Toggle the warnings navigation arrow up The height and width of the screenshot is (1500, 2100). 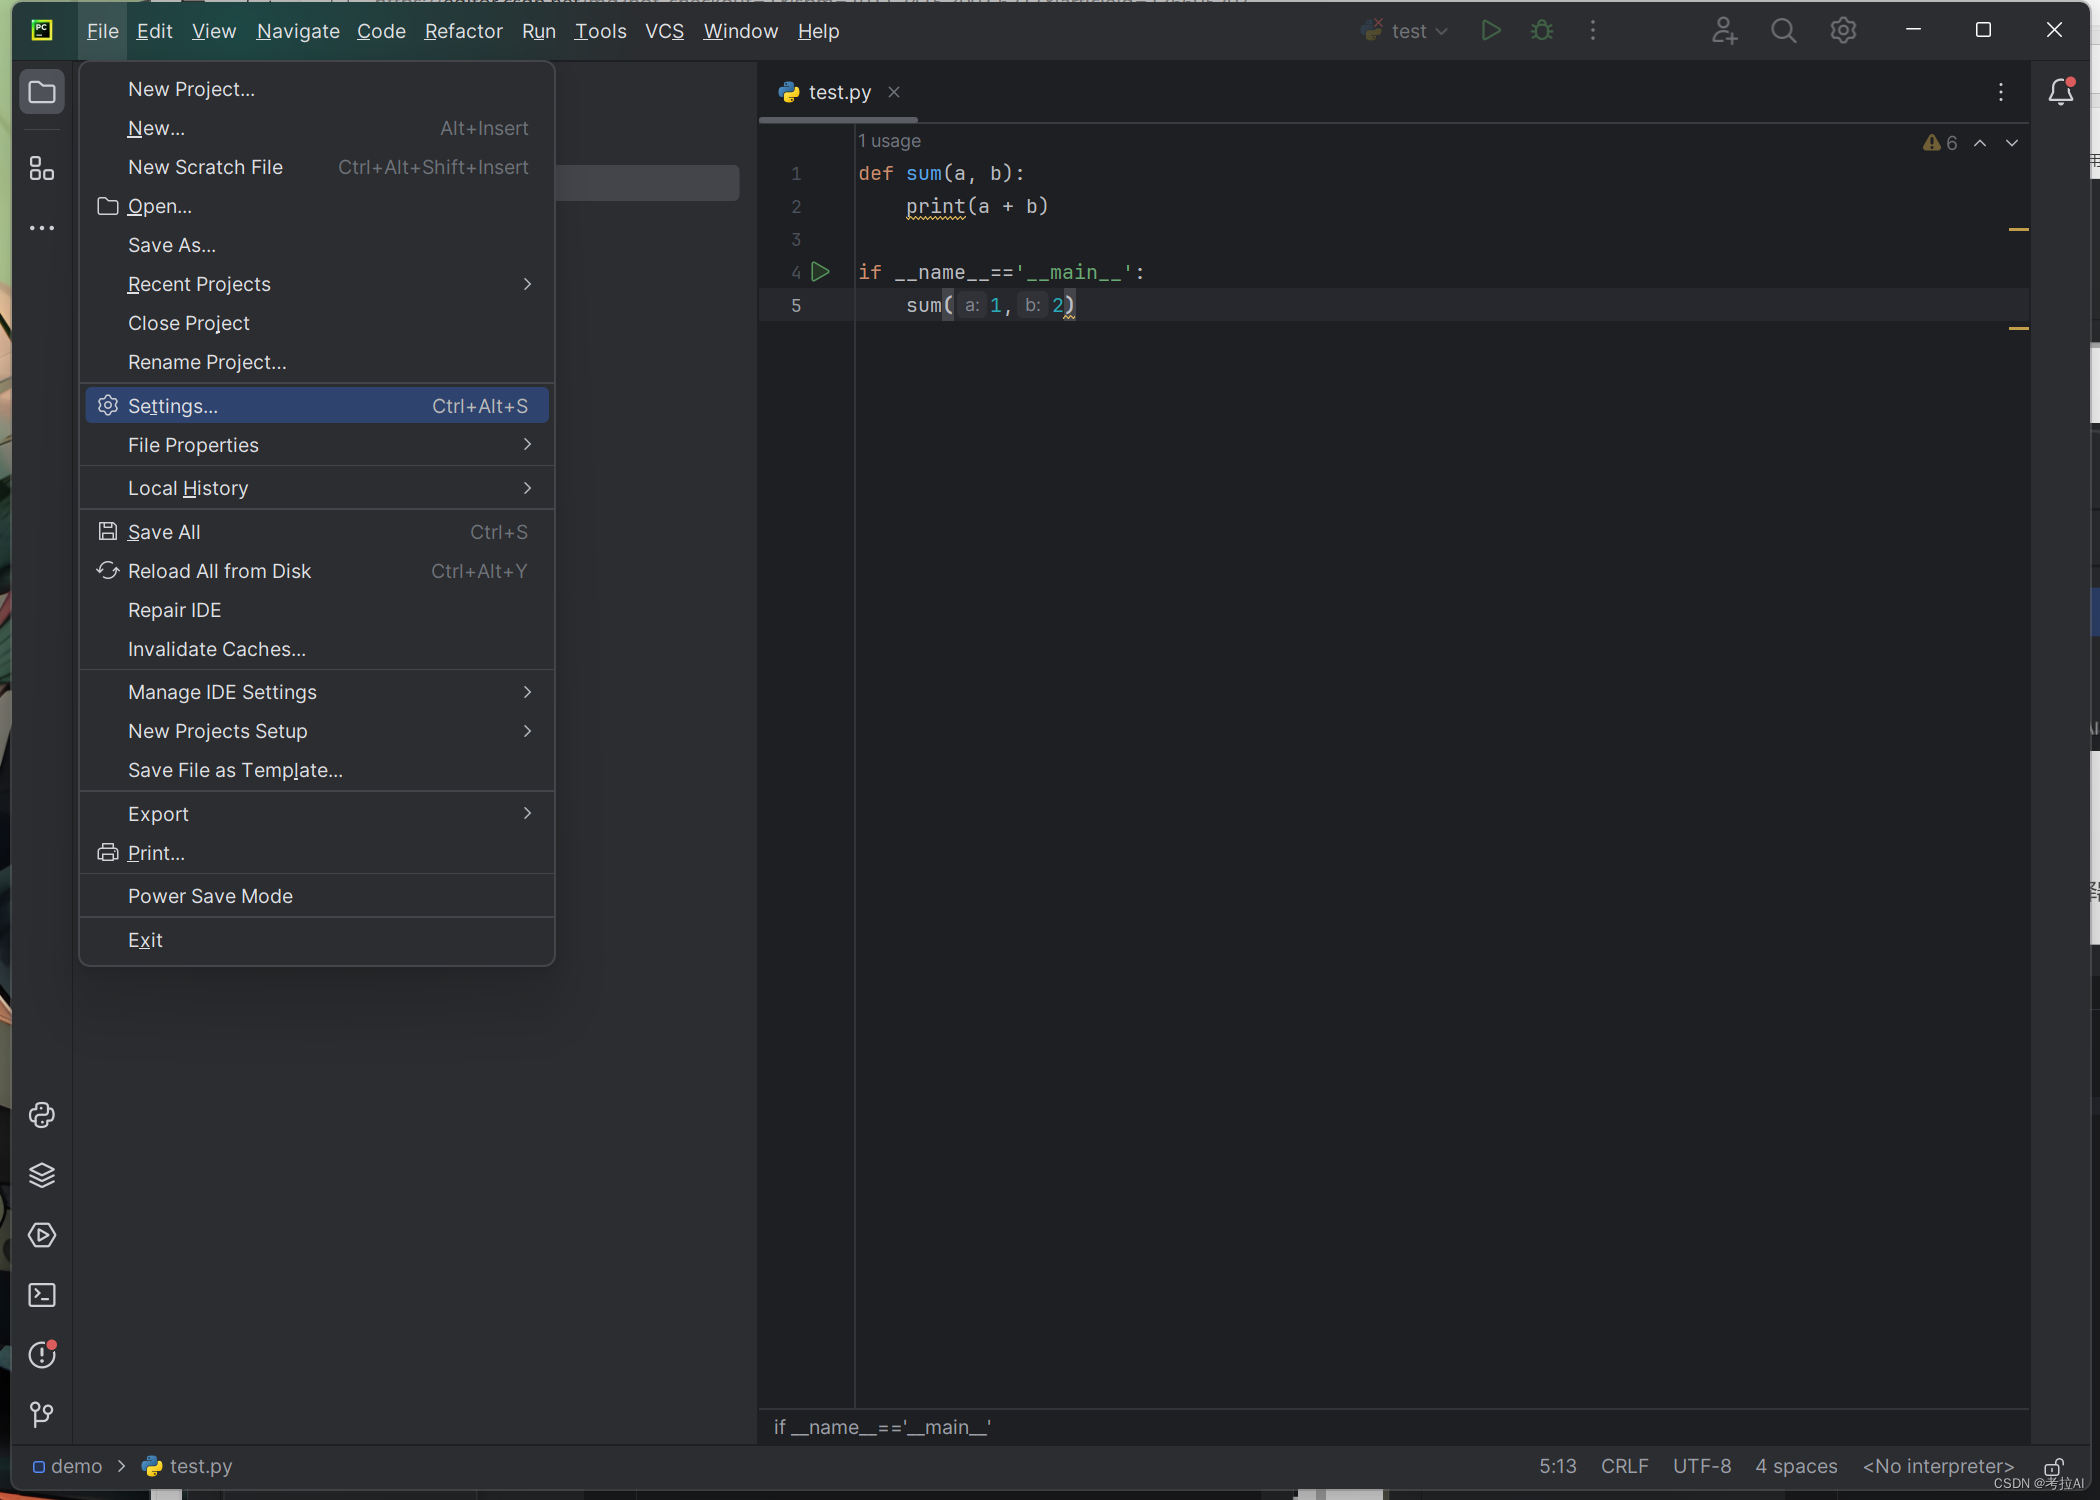(1980, 143)
